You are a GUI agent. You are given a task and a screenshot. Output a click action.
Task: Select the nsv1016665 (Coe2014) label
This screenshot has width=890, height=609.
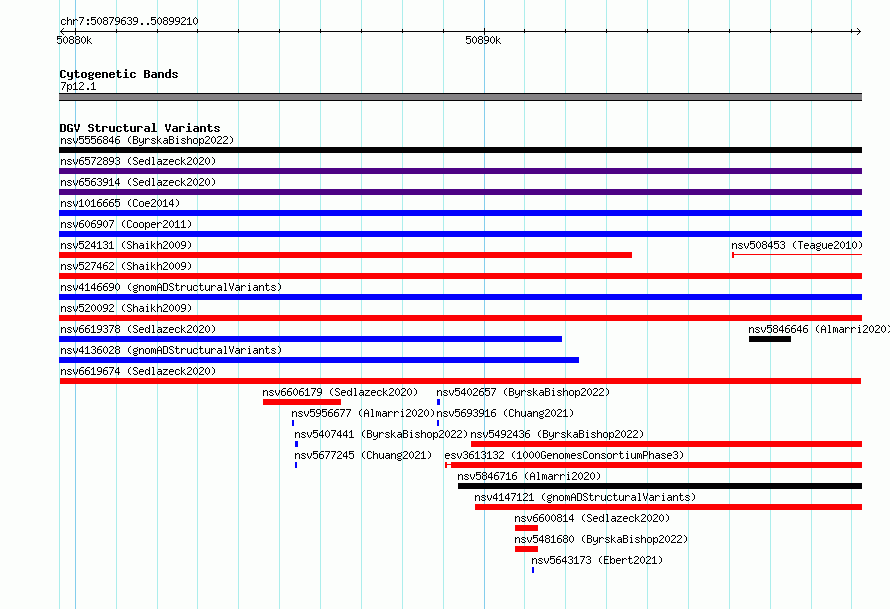pos(120,203)
